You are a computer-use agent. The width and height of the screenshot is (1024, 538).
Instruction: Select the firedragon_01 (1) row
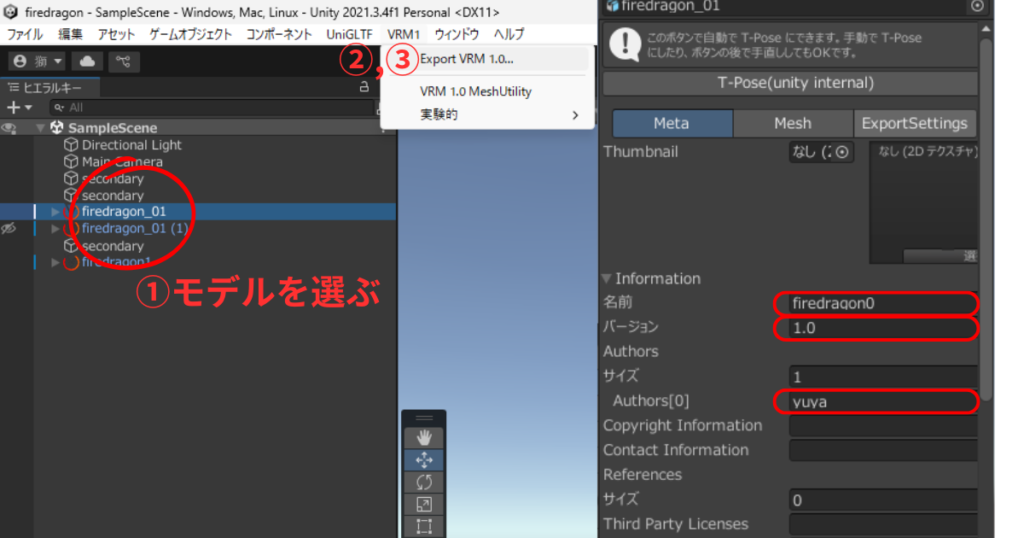(198, 229)
